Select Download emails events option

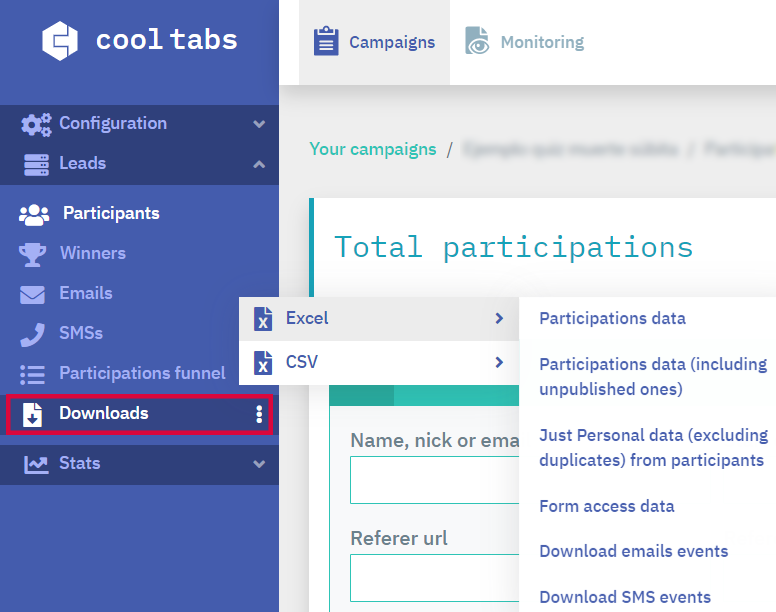[x=633, y=551]
